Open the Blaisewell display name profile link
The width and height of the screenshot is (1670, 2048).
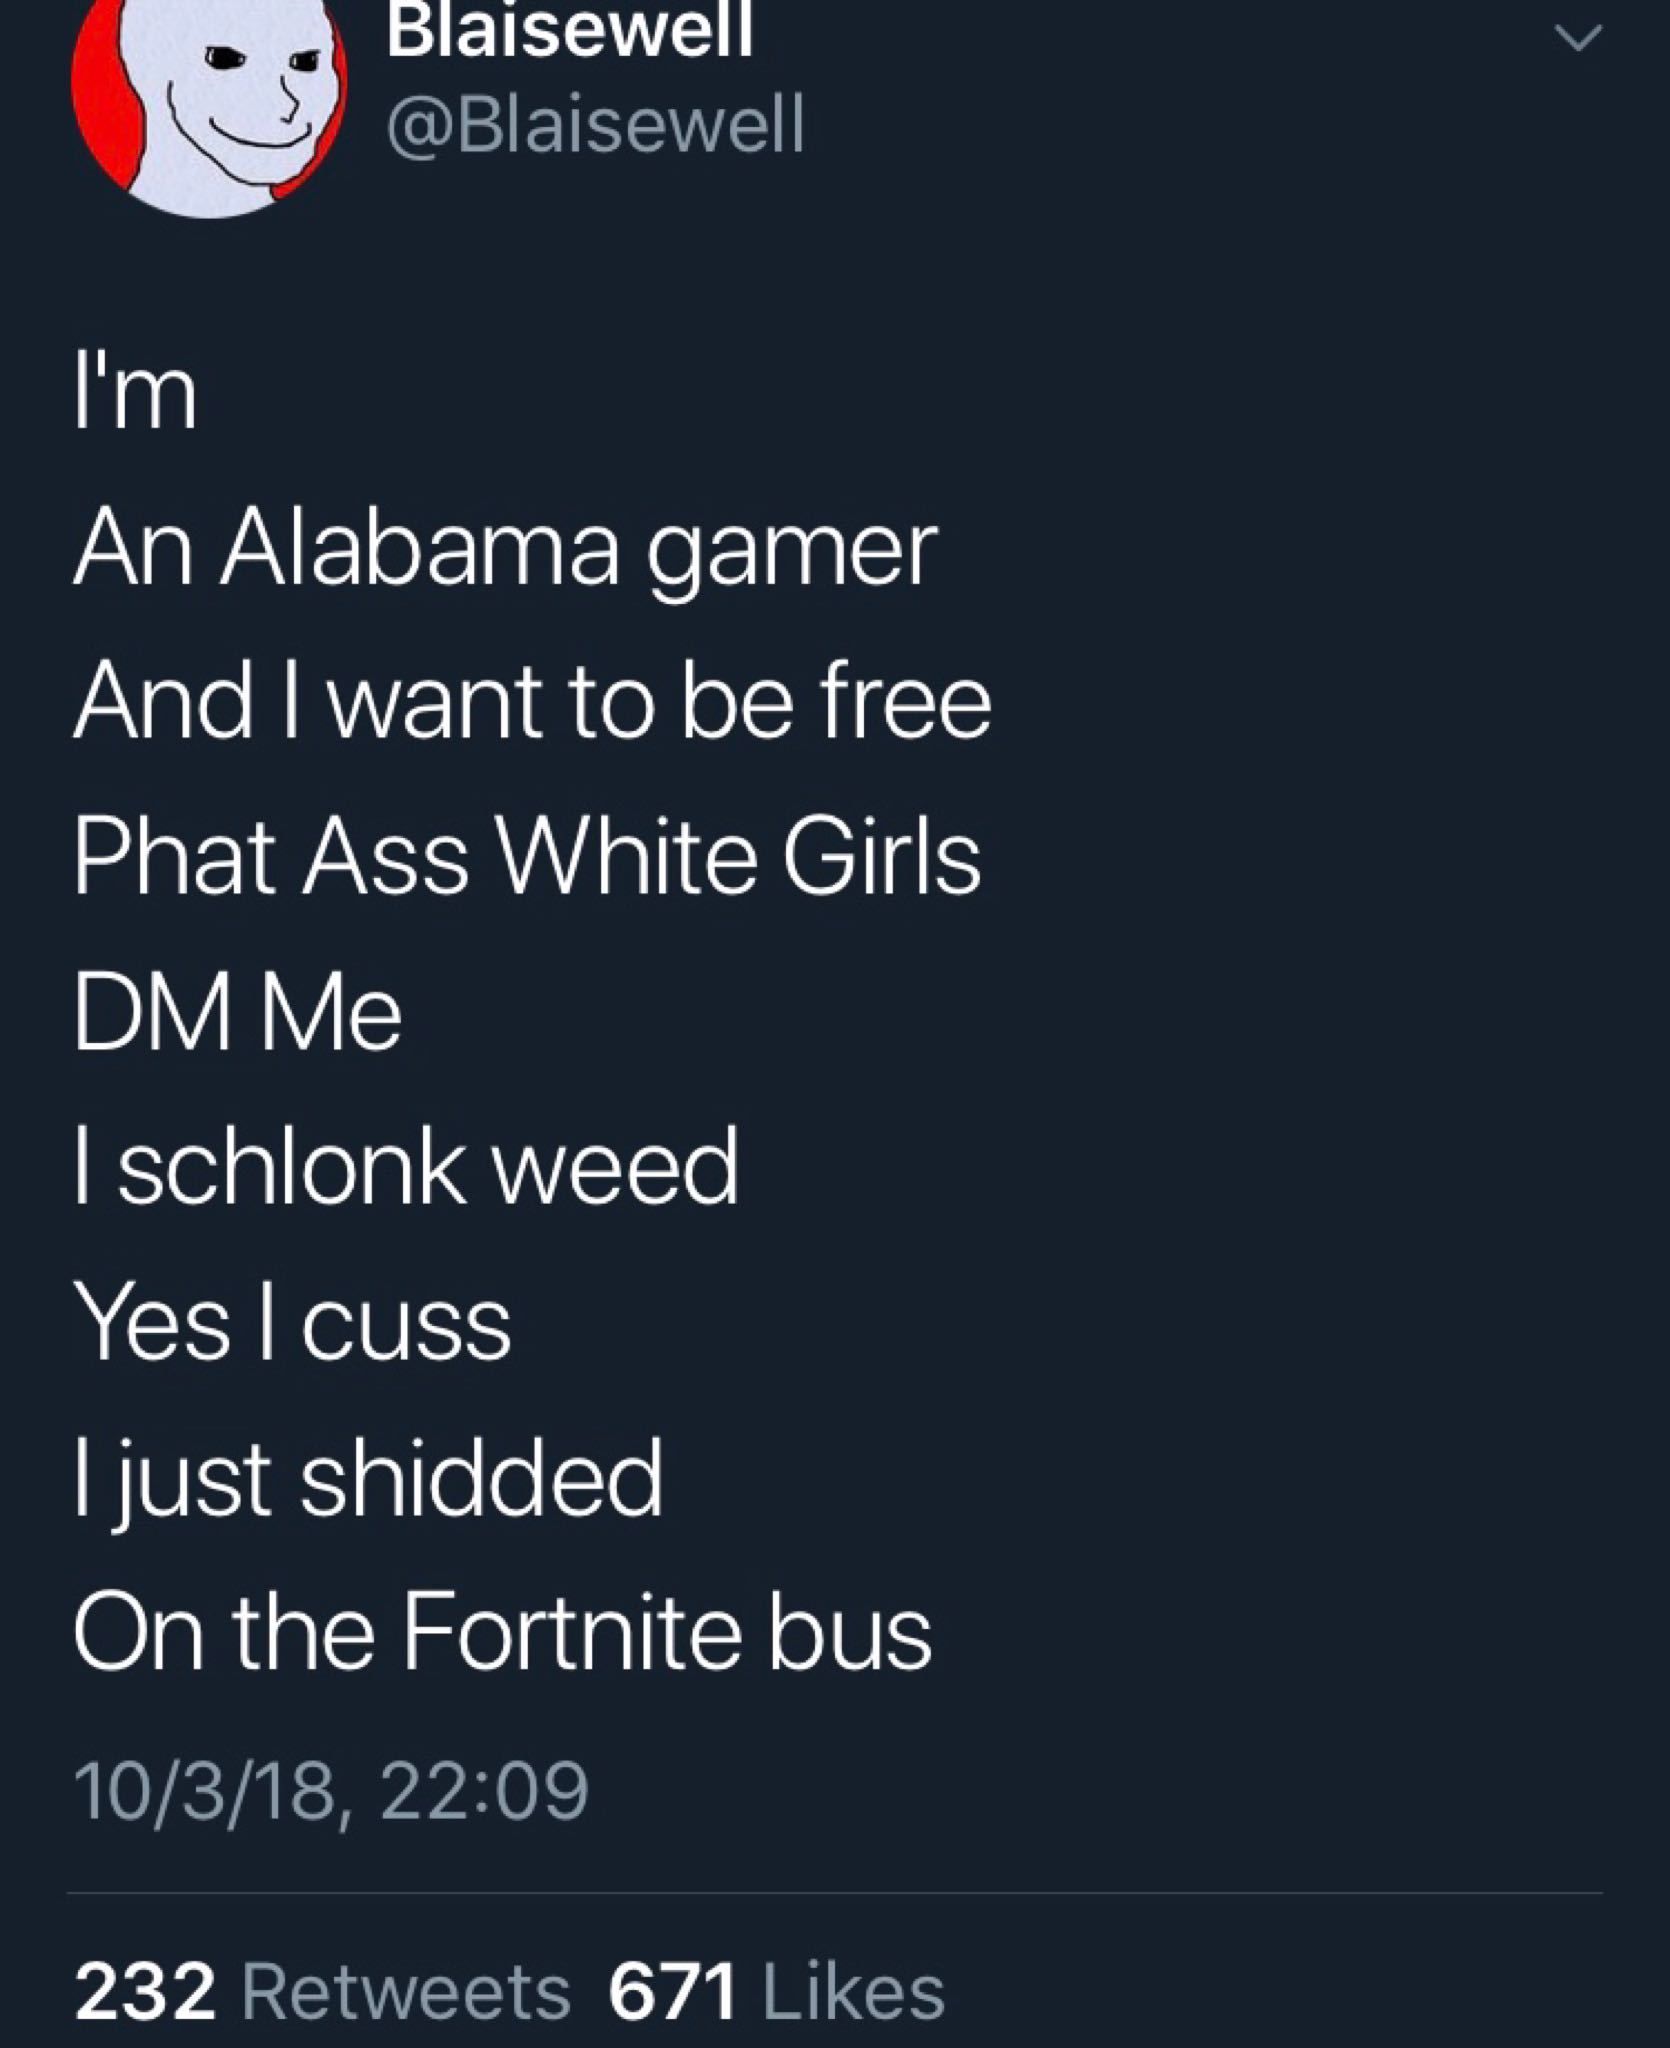569,29
